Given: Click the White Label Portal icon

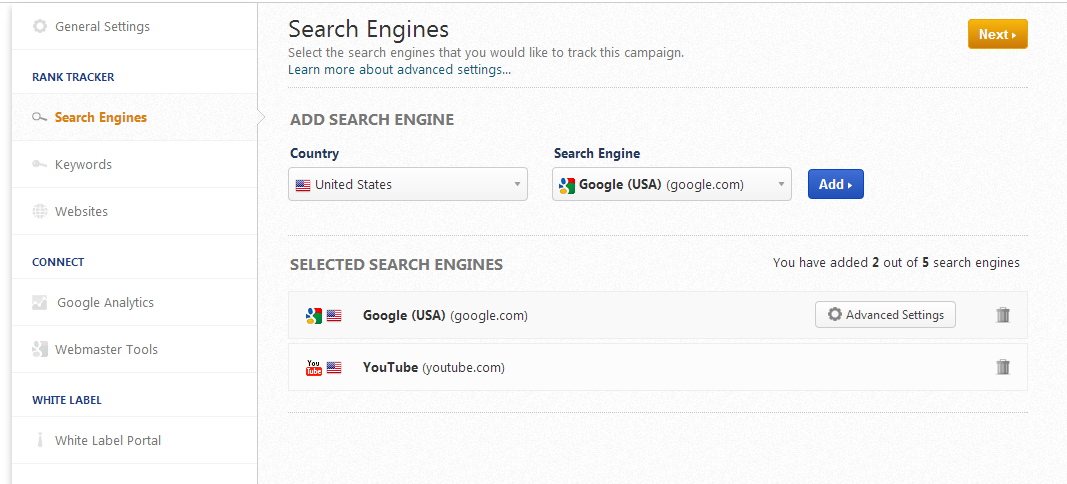Looking at the screenshot, I should click(40, 441).
